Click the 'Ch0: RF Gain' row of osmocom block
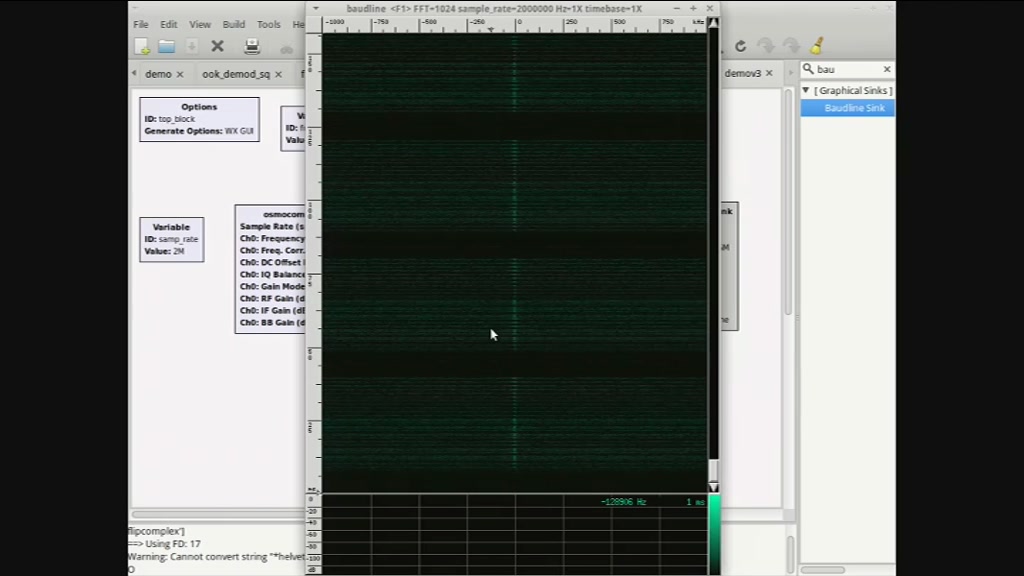The height and width of the screenshot is (576, 1024). (x=272, y=298)
